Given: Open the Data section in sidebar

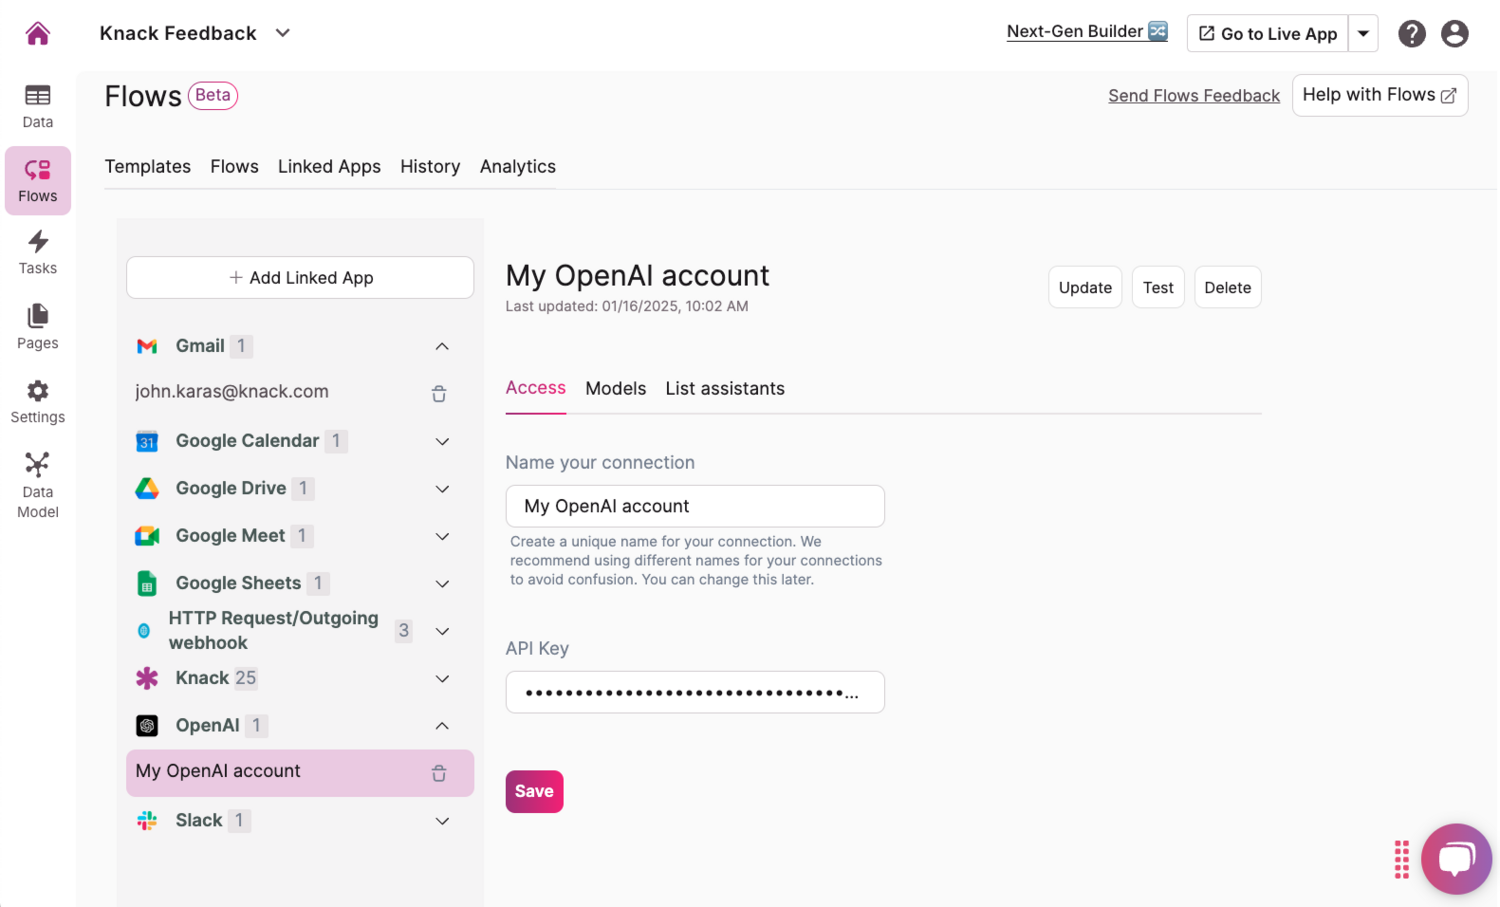Looking at the screenshot, I should click(x=38, y=106).
